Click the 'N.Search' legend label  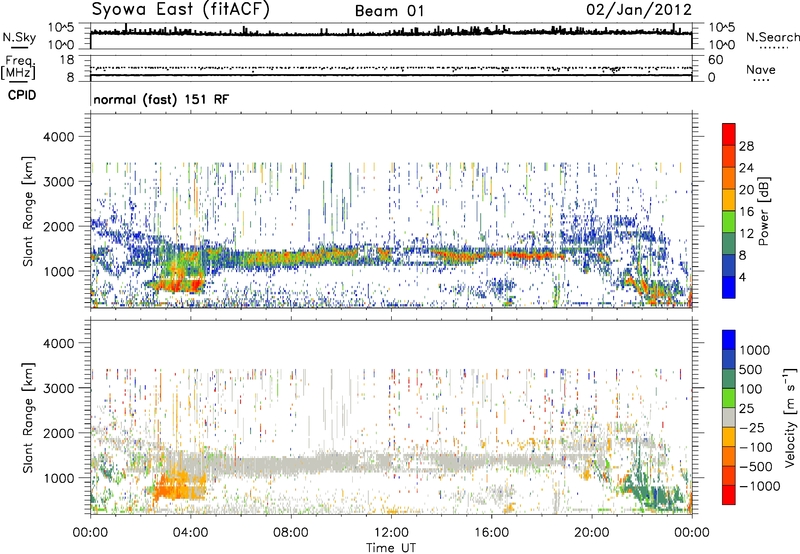[772, 37]
